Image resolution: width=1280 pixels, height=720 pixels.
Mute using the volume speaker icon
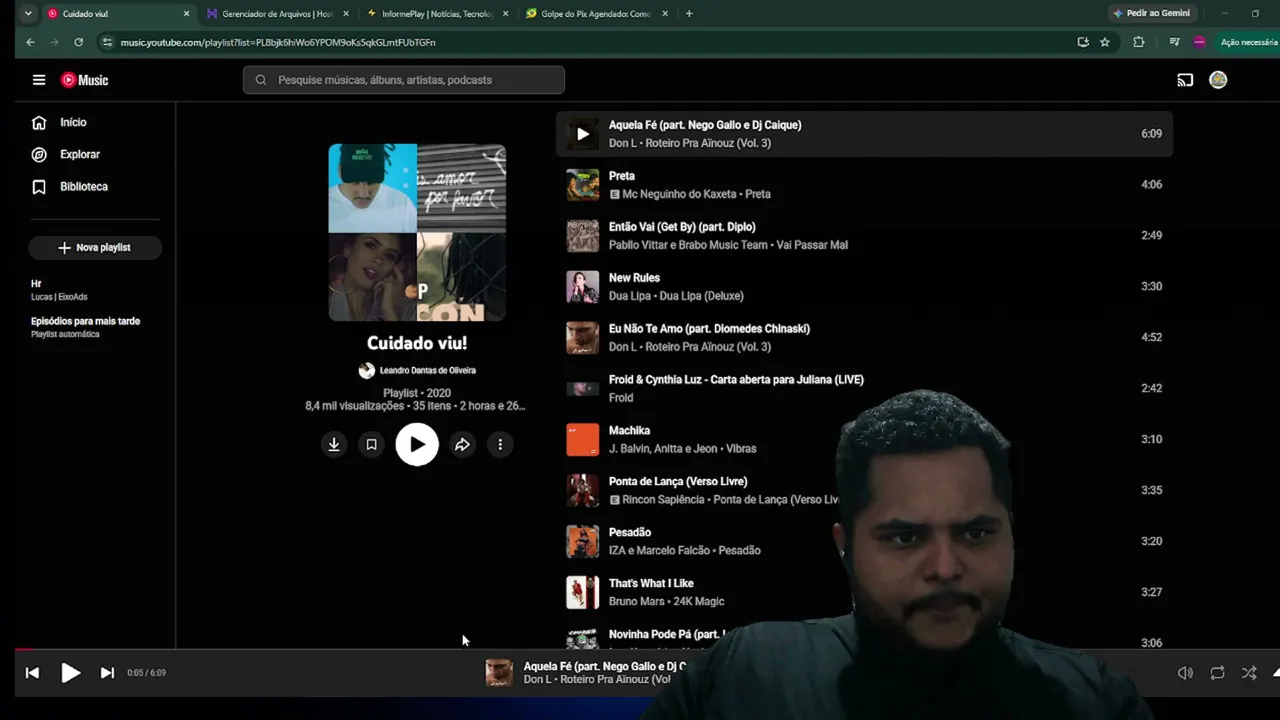coord(1185,673)
